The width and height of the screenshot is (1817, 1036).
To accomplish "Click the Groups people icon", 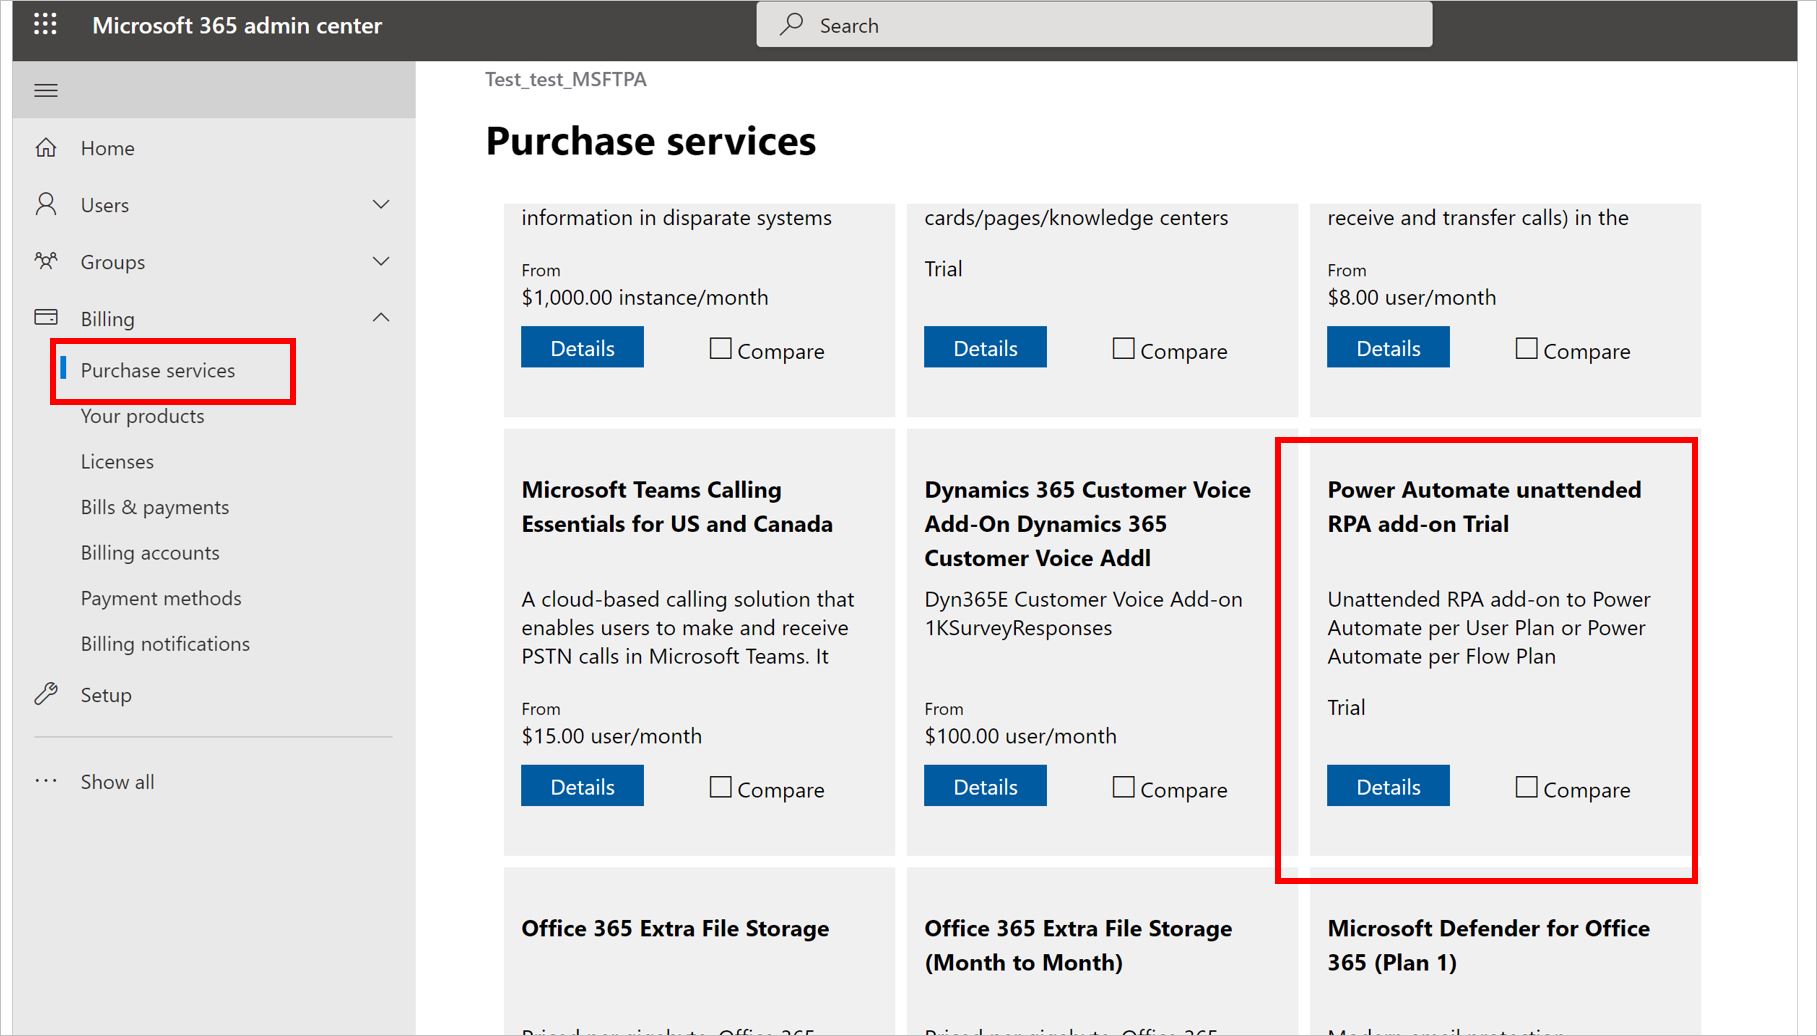I will (x=46, y=261).
